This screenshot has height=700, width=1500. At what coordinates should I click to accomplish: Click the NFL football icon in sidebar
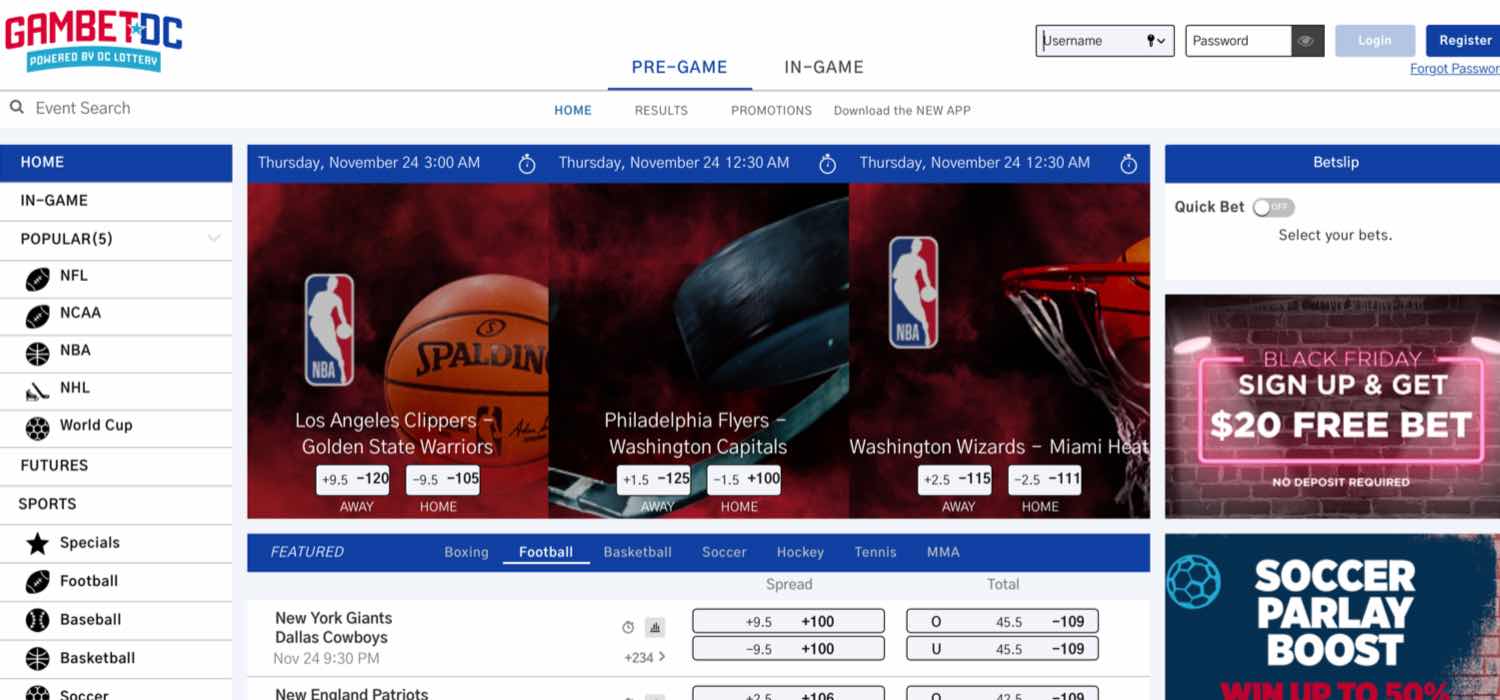point(37,279)
